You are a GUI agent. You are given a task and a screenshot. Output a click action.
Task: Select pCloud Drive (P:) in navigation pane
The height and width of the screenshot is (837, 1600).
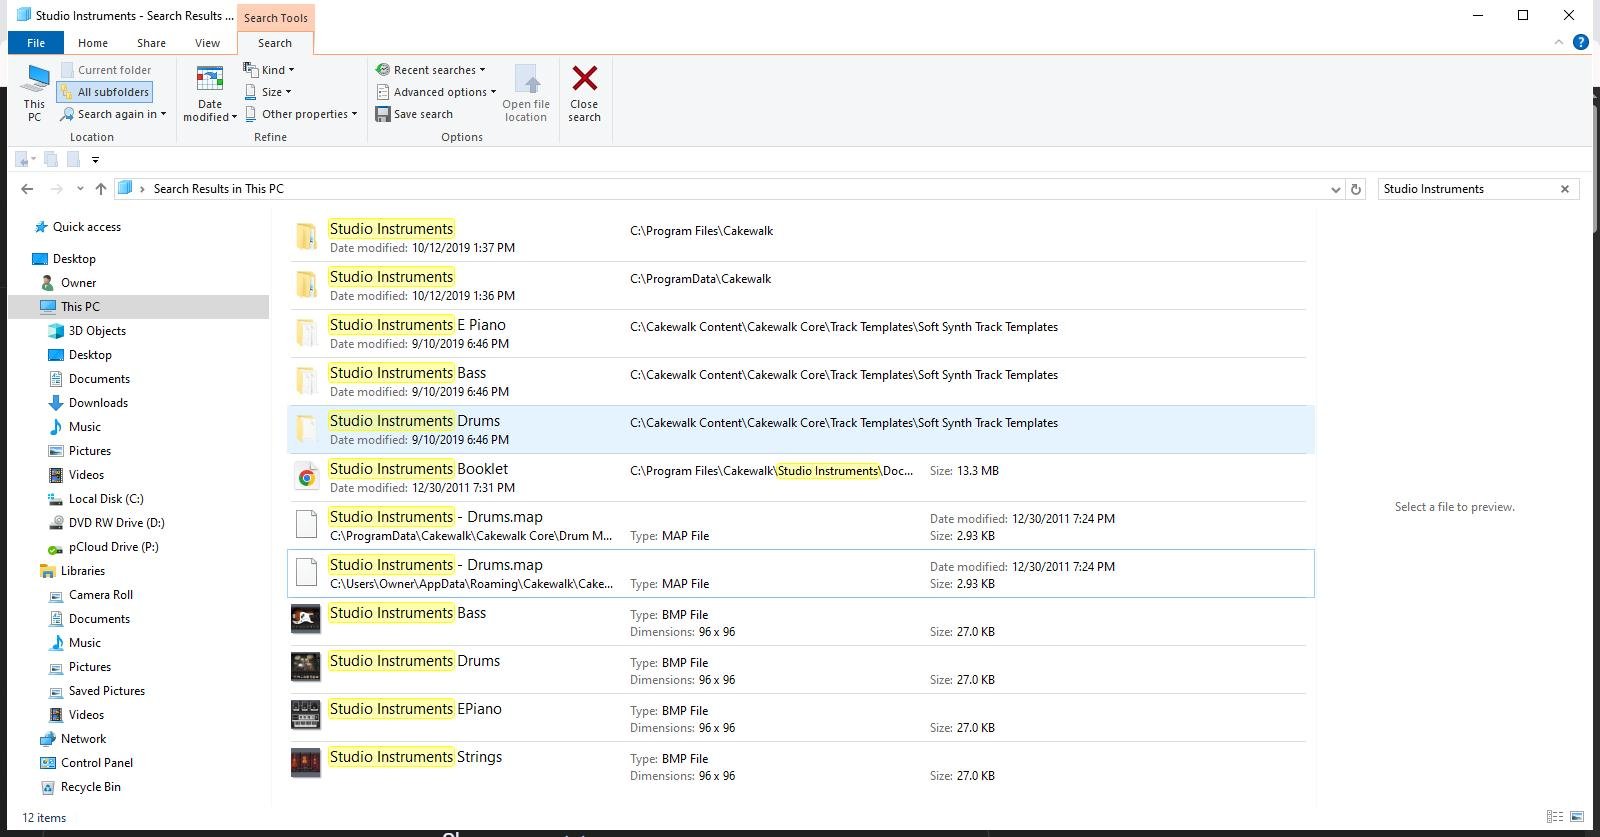pos(104,547)
